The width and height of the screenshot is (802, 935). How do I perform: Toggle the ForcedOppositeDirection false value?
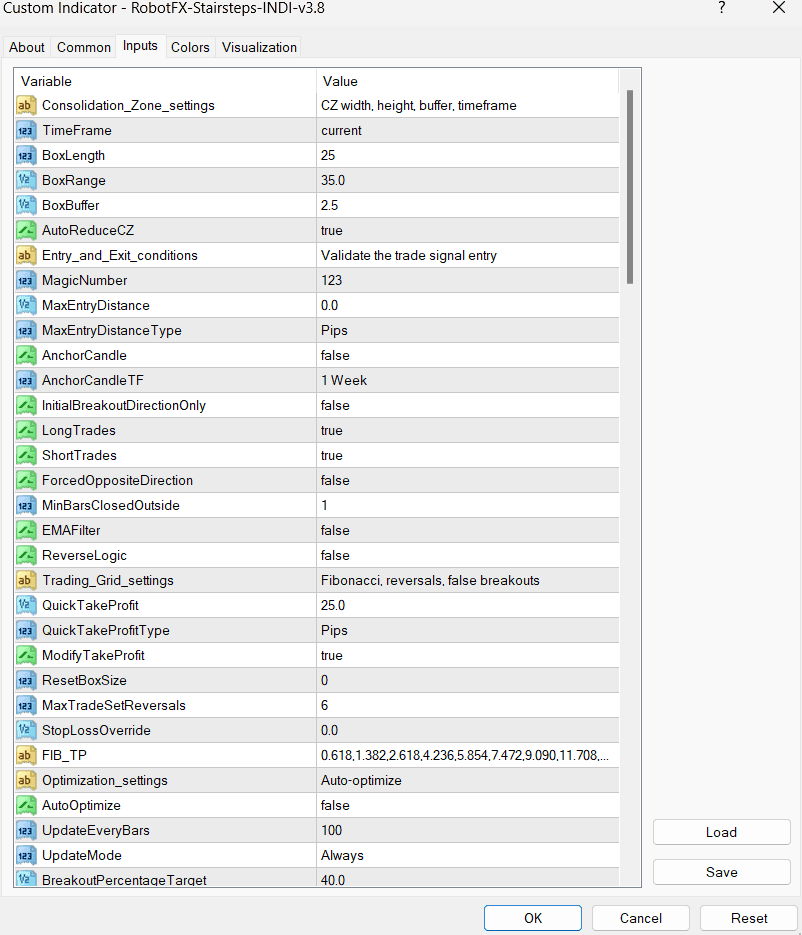coord(468,481)
